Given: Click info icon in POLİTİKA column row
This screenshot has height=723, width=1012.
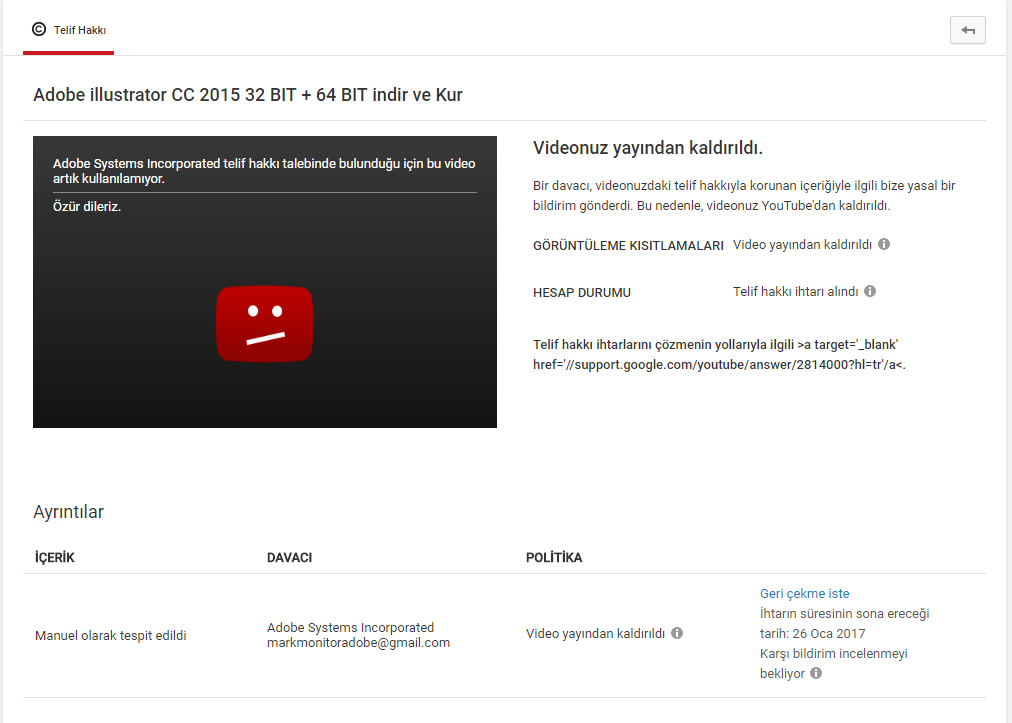Looking at the screenshot, I should click(677, 633).
